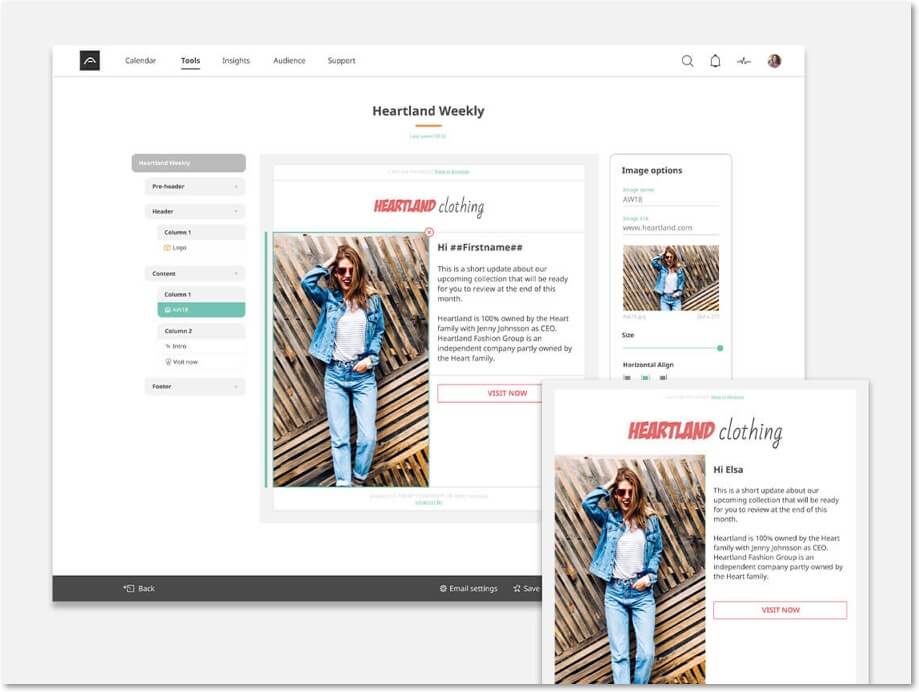Open the Calendar menu
This screenshot has width=919, height=692.
(141, 60)
